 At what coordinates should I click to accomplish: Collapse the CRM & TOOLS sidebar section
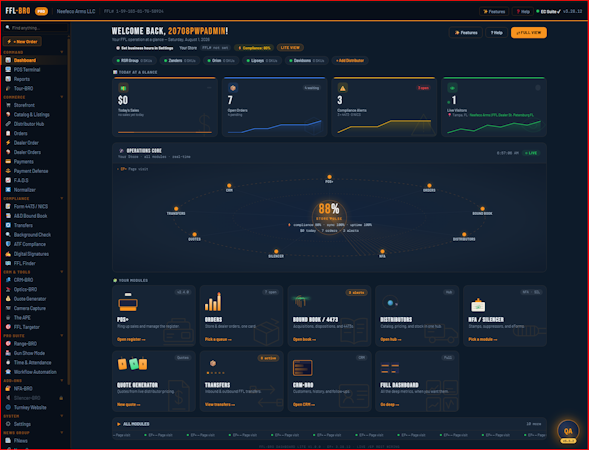coord(62,272)
